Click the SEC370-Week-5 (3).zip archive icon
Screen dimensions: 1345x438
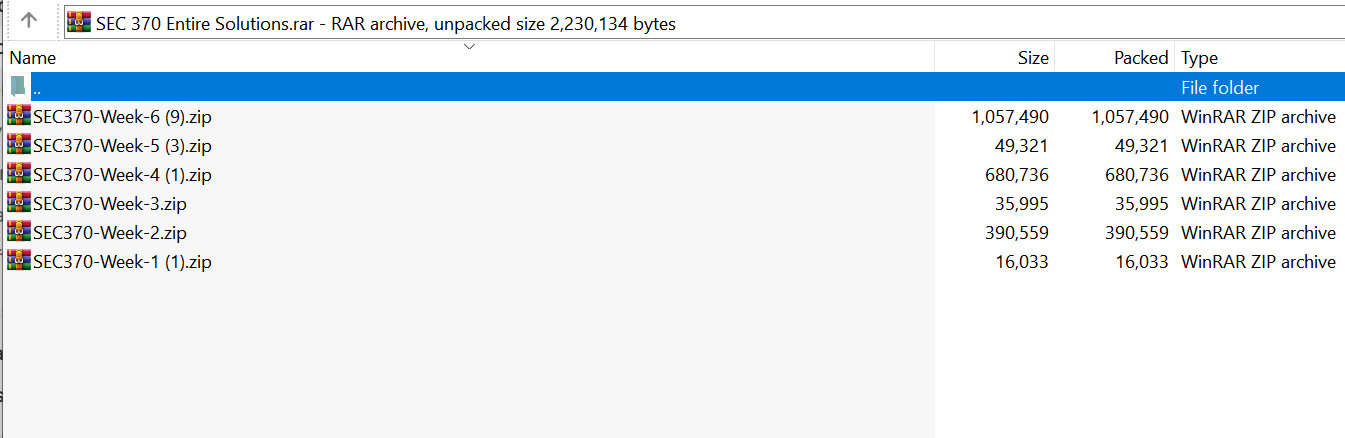pos(19,145)
